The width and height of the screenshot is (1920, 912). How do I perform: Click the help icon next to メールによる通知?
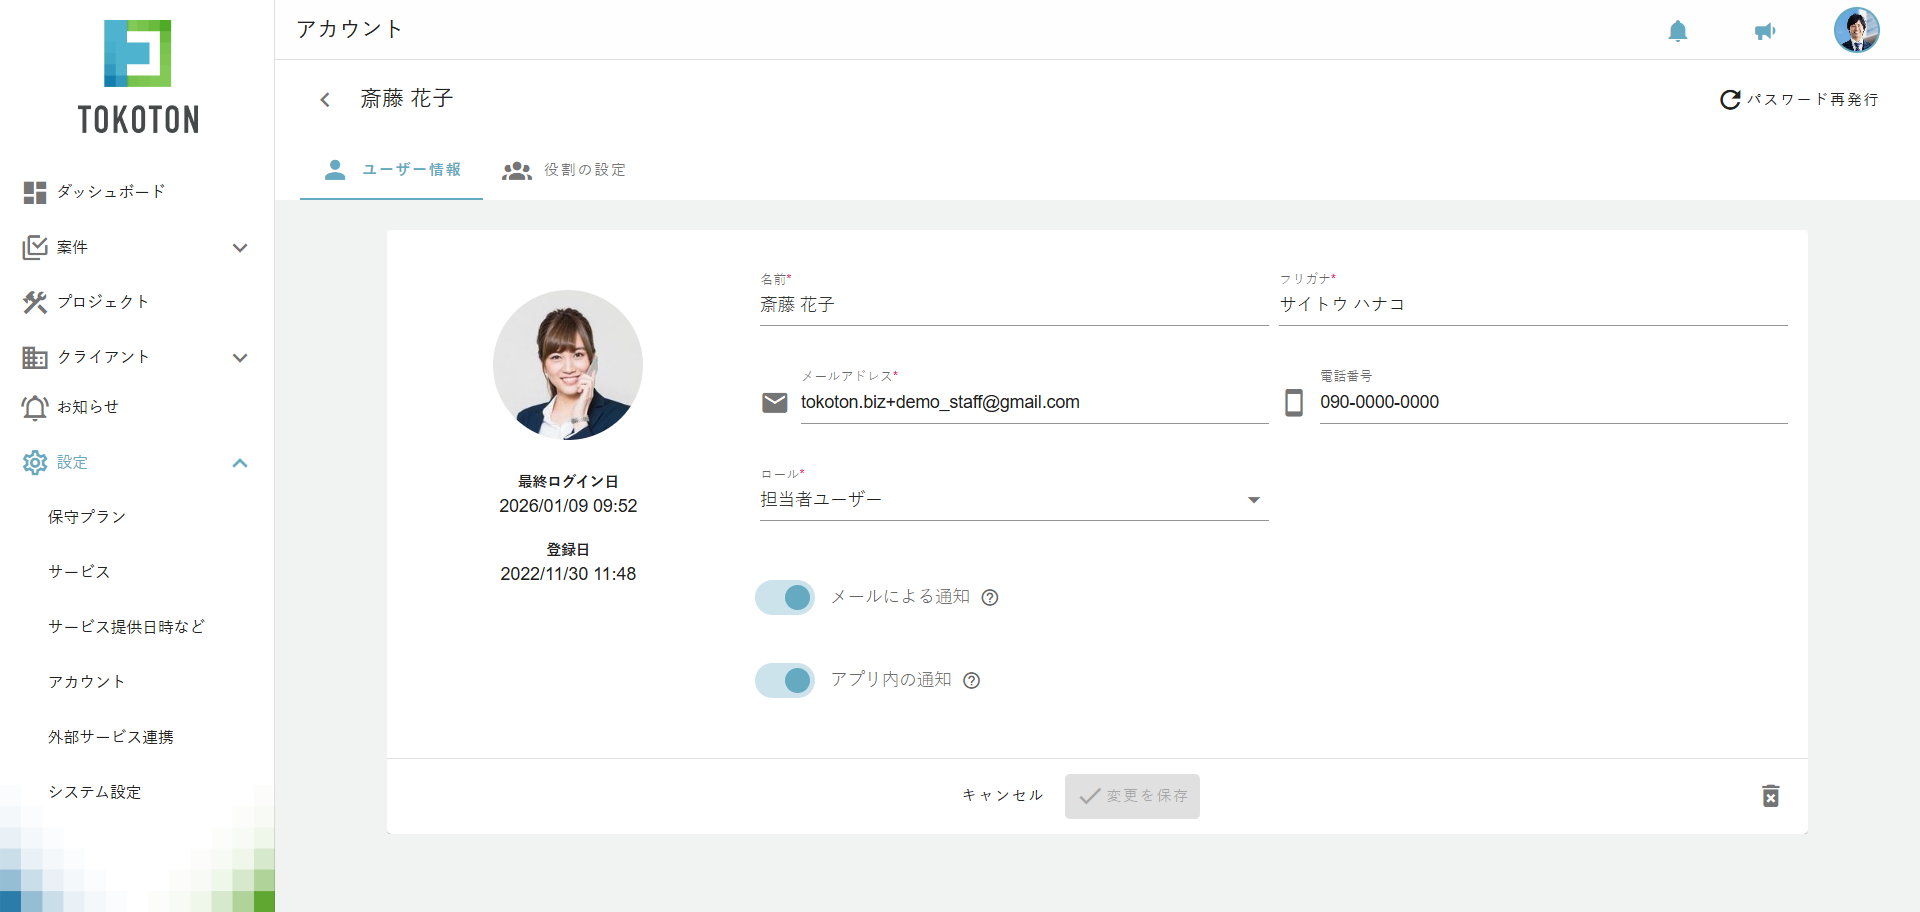pyautogui.click(x=990, y=597)
